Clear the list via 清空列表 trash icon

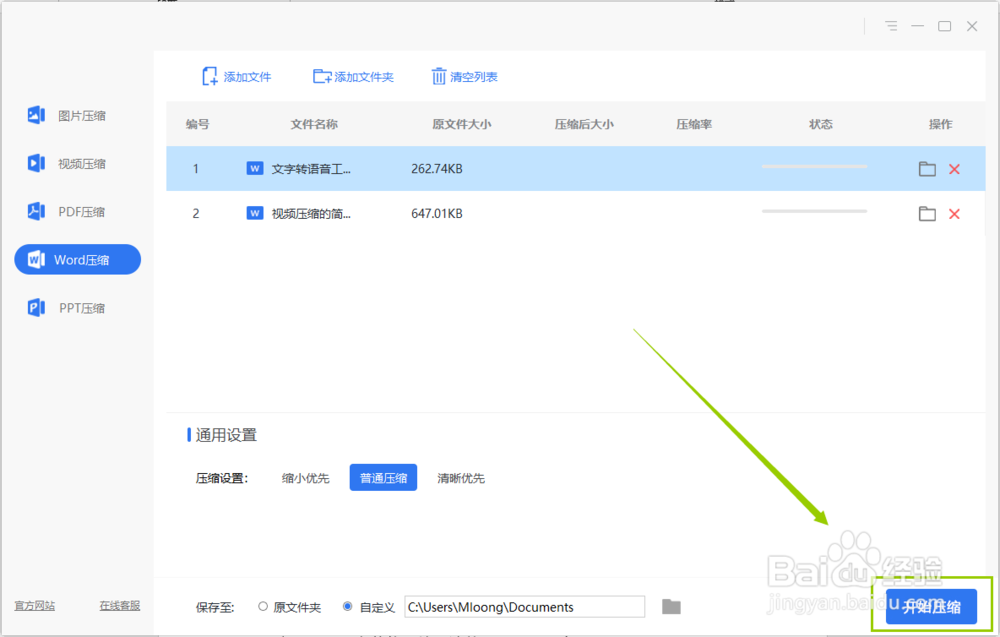tap(438, 76)
